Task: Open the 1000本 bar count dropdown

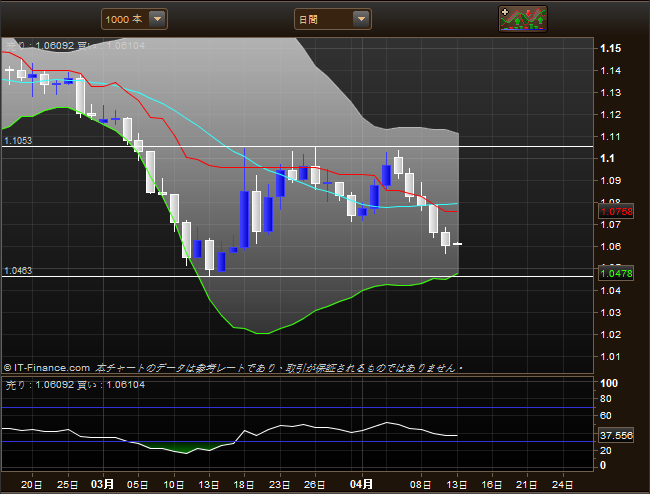Action: (x=134, y=19)
